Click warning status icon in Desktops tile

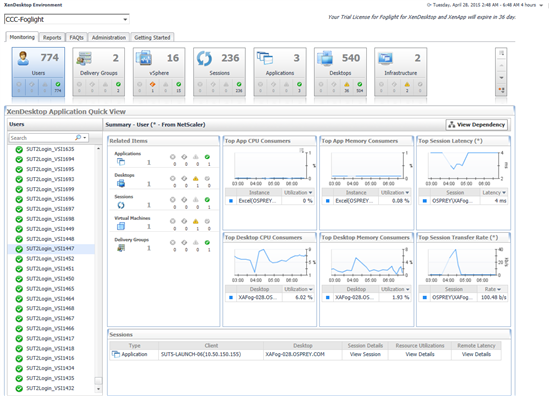[x=347, y=85]
